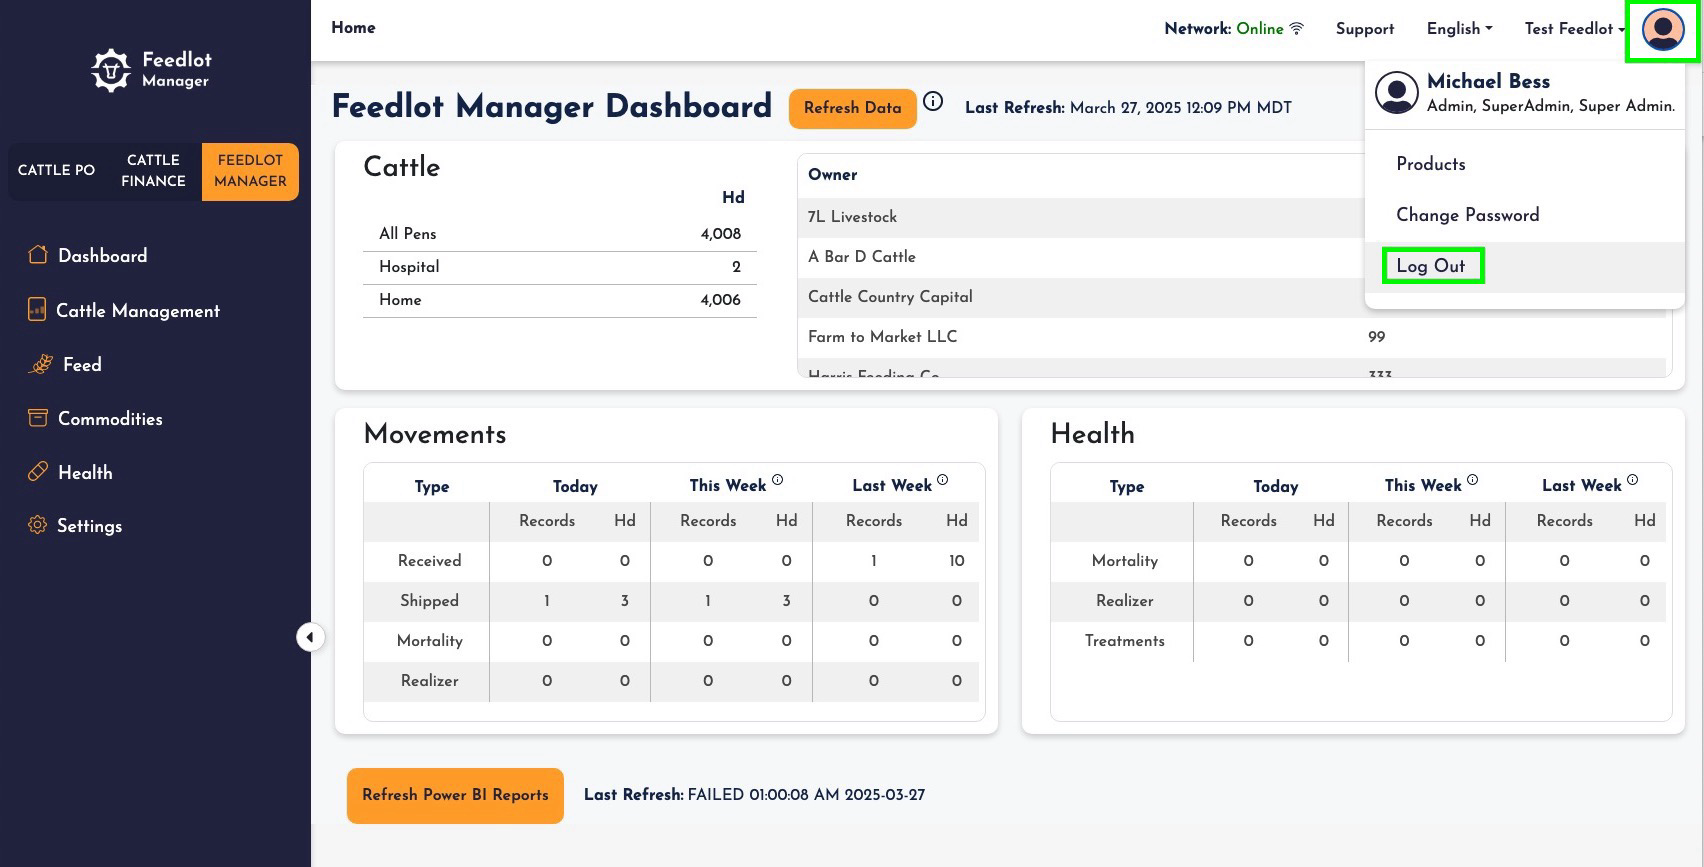Click the Home pen row under Hospital
Screen dimensions: 1704x867
(560, 300)
